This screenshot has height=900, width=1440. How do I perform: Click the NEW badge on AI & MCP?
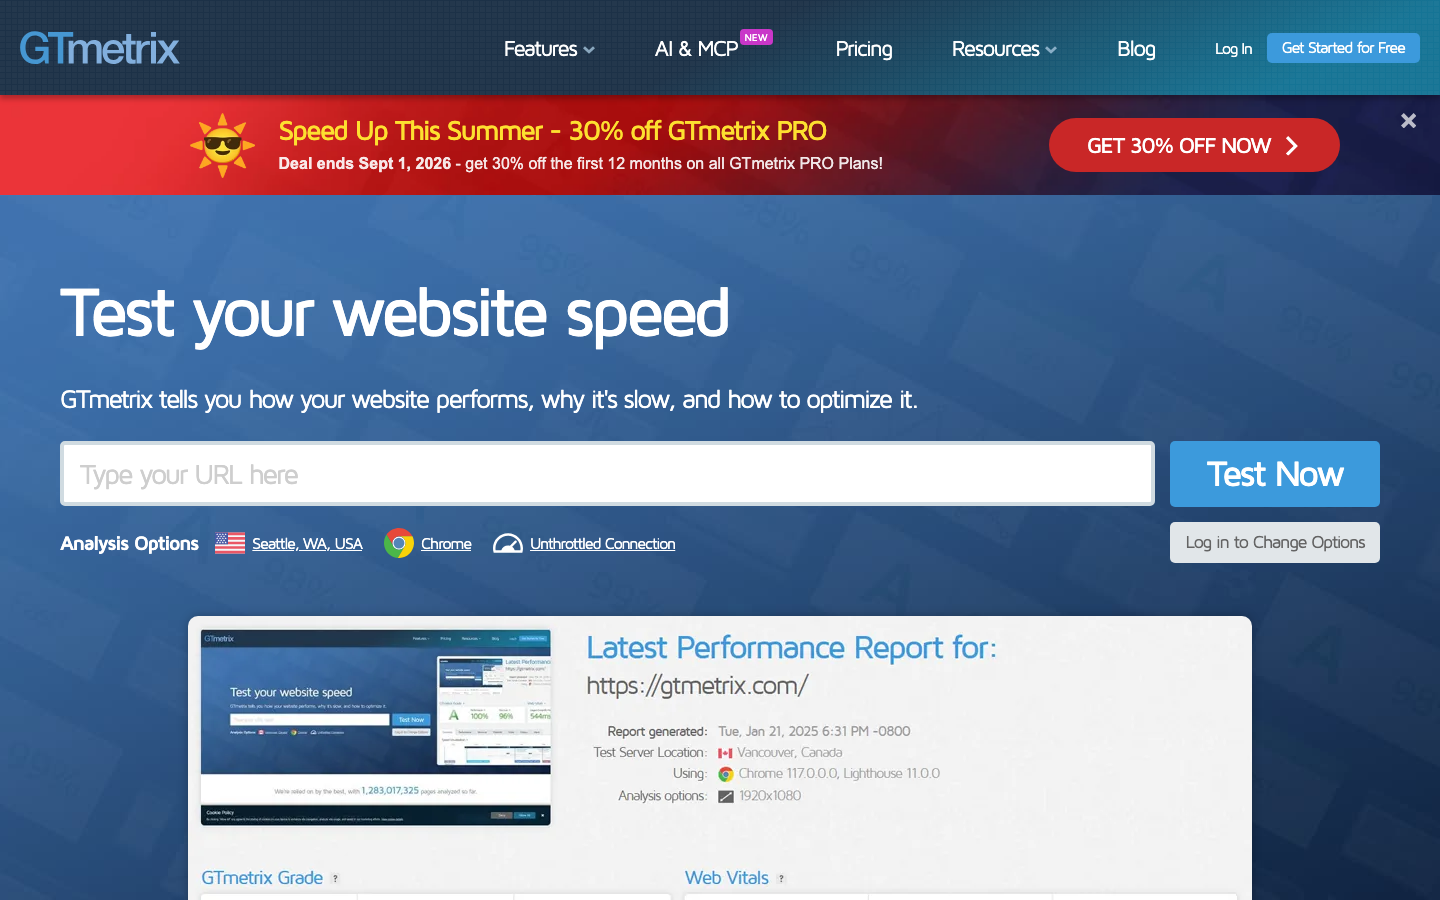[756, 38]
